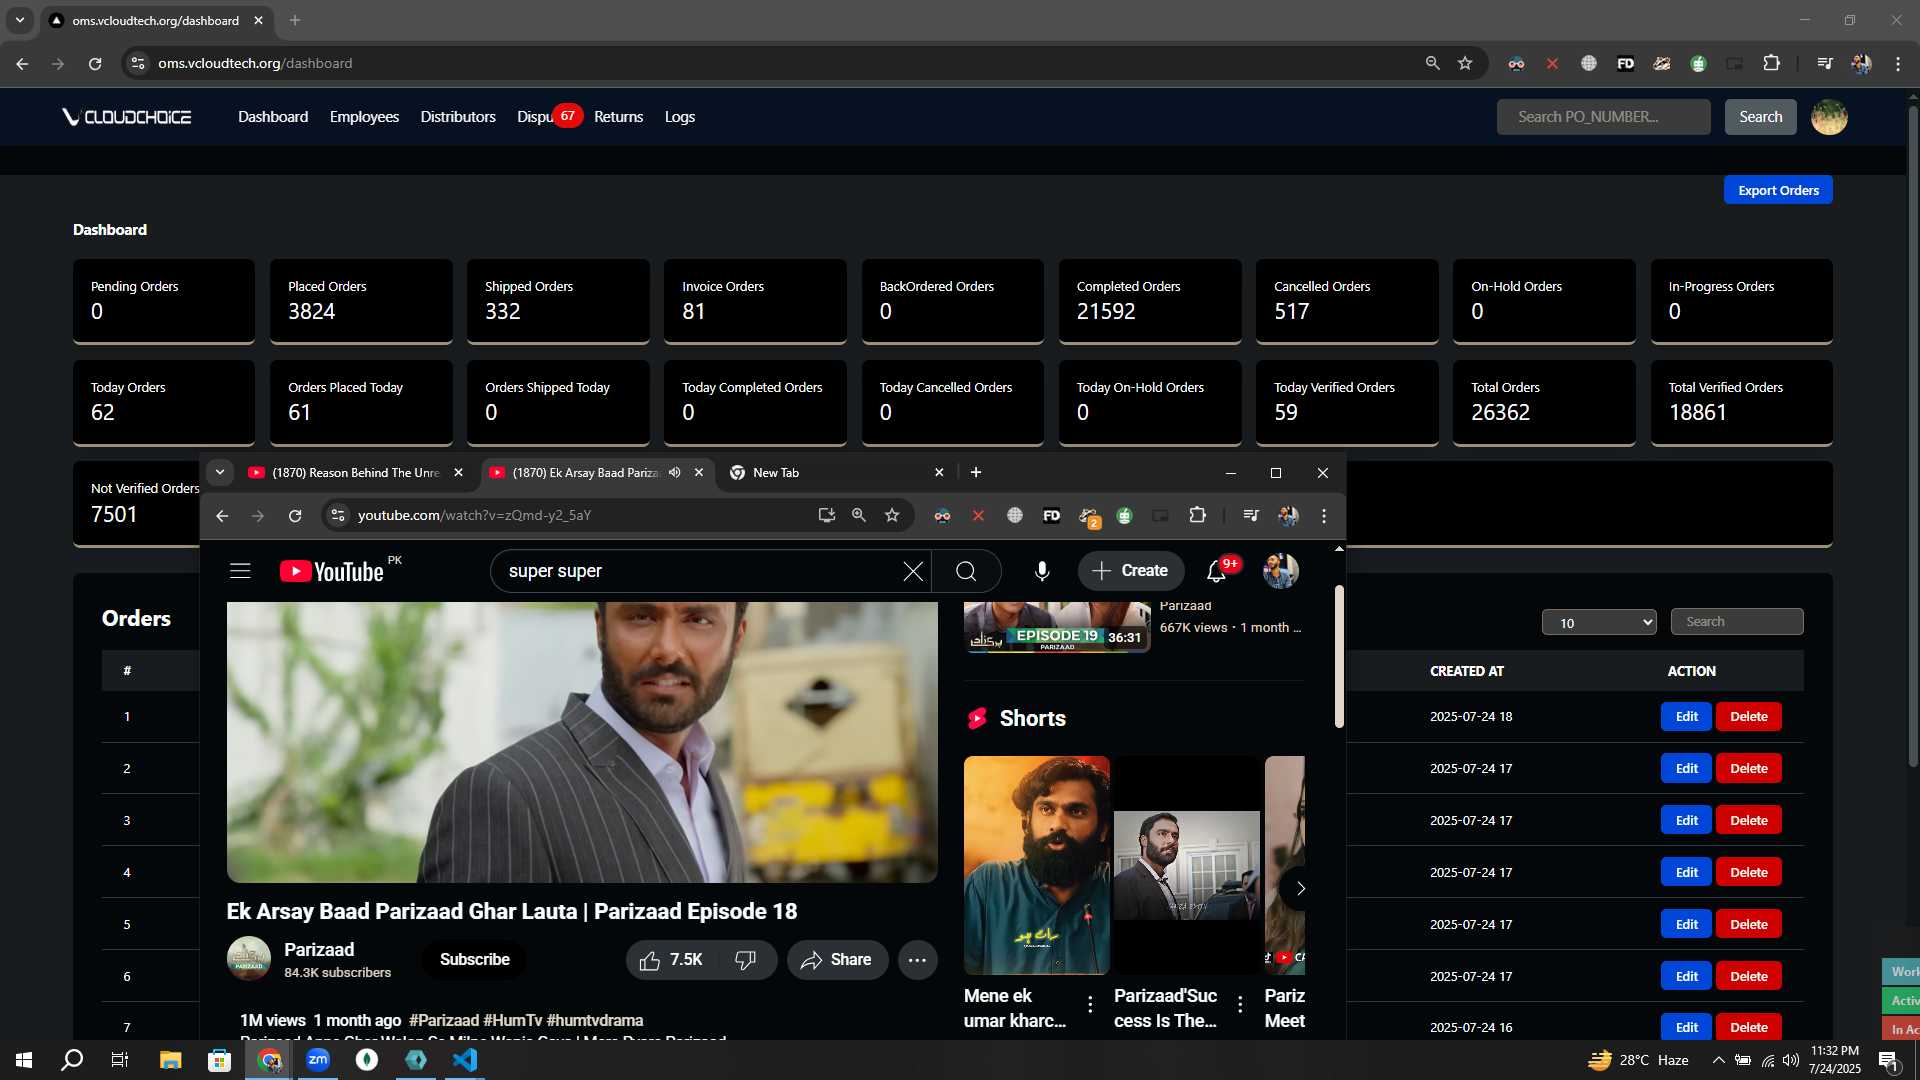Viewport: 1920px width, 1080px height.
Task: Open tab search dropdown in dashboard window
Action: pyautogui.click(x=19, y=20)
